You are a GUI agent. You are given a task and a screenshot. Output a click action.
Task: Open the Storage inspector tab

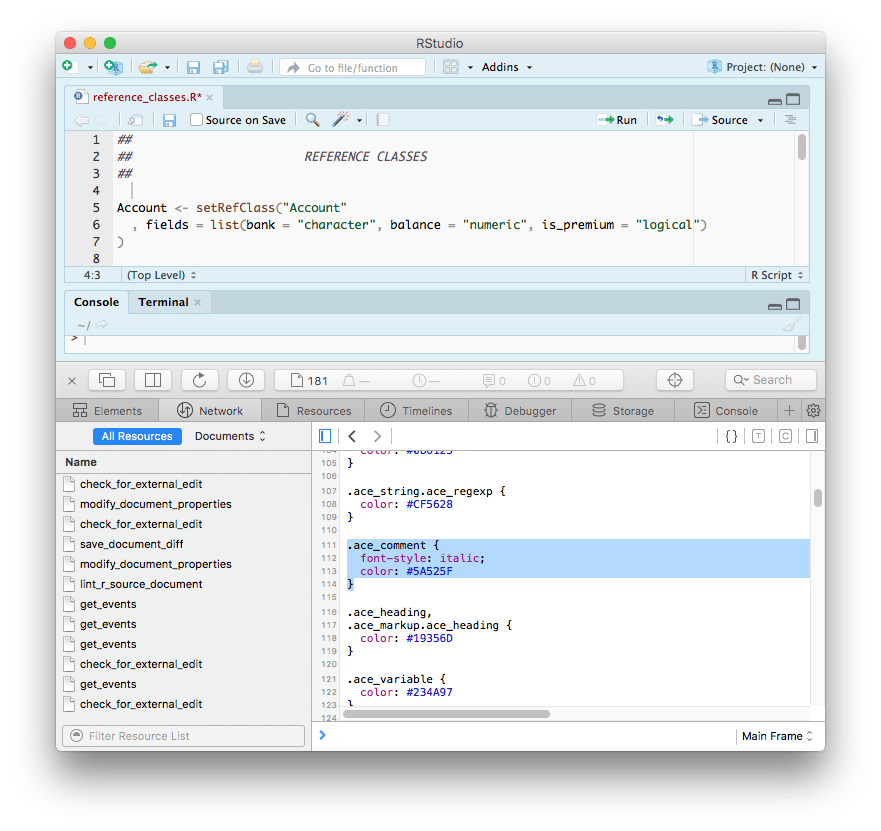click(623, 411)
